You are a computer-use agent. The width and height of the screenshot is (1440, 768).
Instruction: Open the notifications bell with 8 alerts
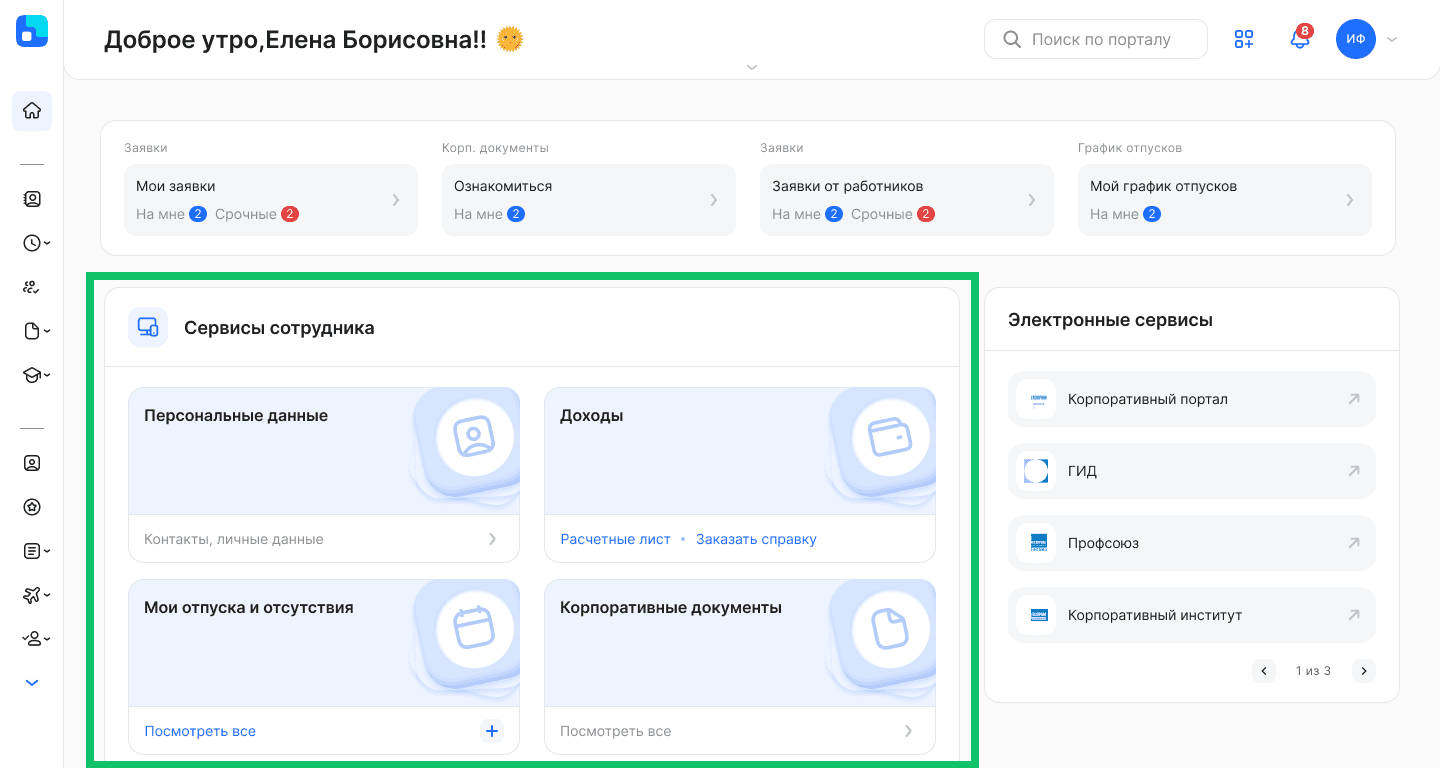(x=1299, y=40)
